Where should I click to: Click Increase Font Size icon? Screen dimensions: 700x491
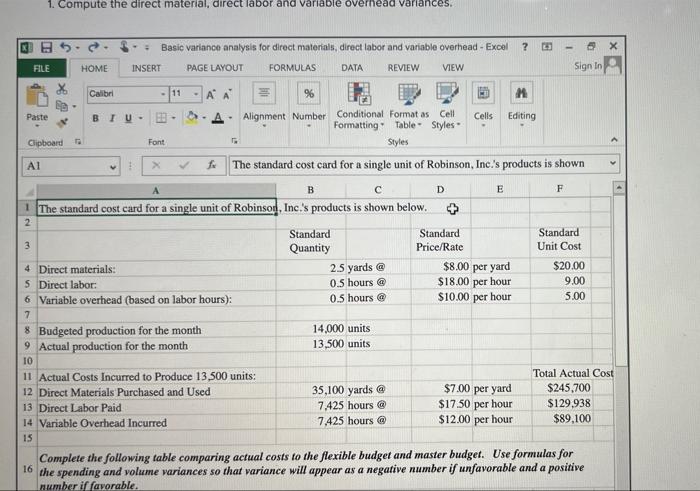coord(211,94)
